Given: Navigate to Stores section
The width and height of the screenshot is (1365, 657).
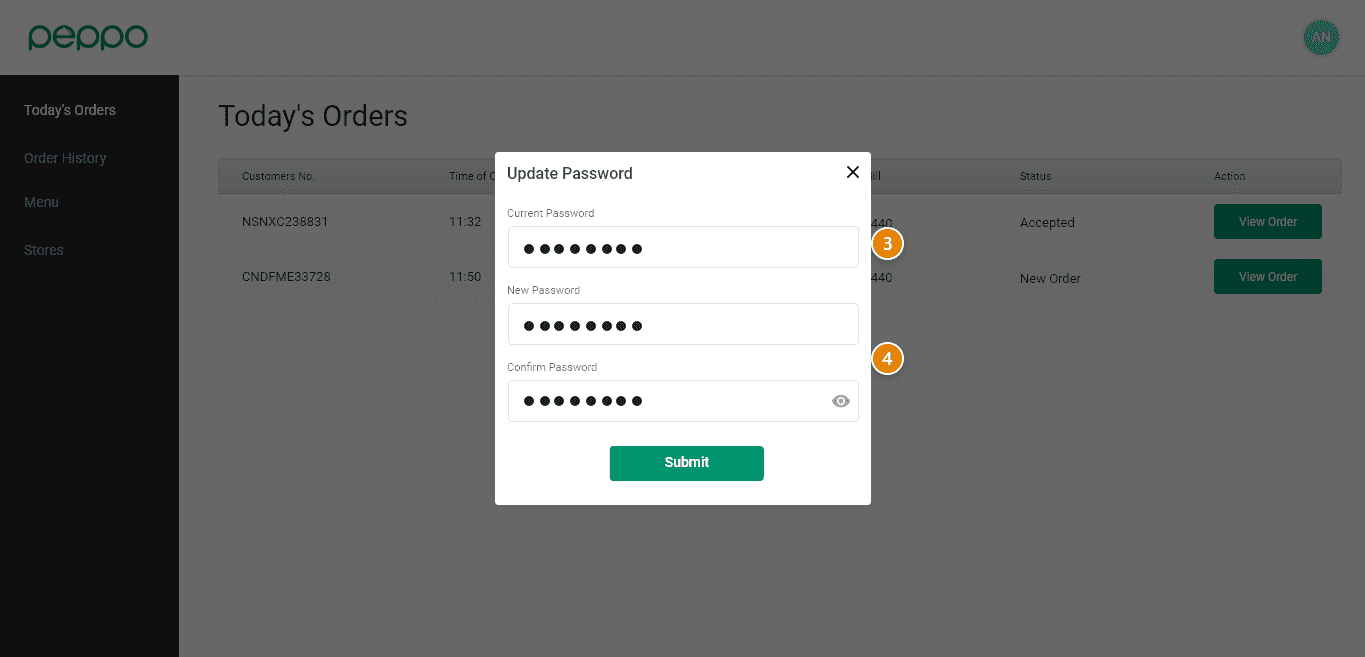Looking at the screenshot, I should coord(44,250).
